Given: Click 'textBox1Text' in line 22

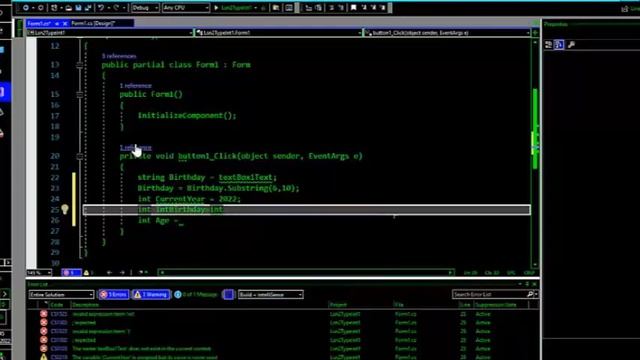Looking at the screenshot, I should click(x=245, y=178).
